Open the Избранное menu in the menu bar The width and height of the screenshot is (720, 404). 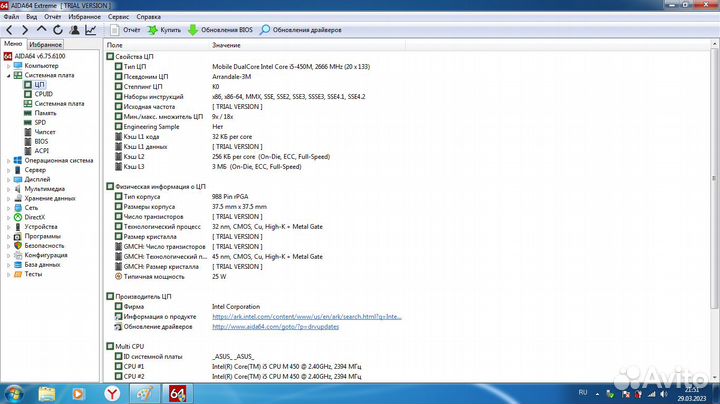tap(84, 17)
